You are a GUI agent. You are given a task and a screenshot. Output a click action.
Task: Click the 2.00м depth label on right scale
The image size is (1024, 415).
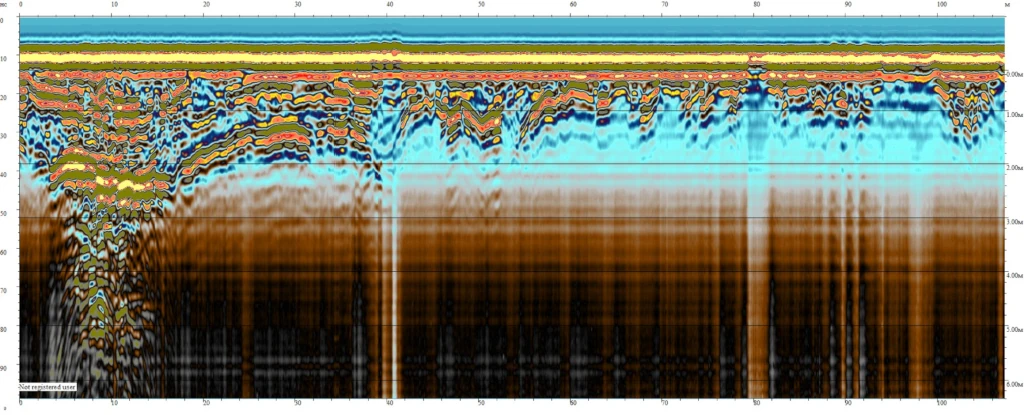[x=1012, y=168]
